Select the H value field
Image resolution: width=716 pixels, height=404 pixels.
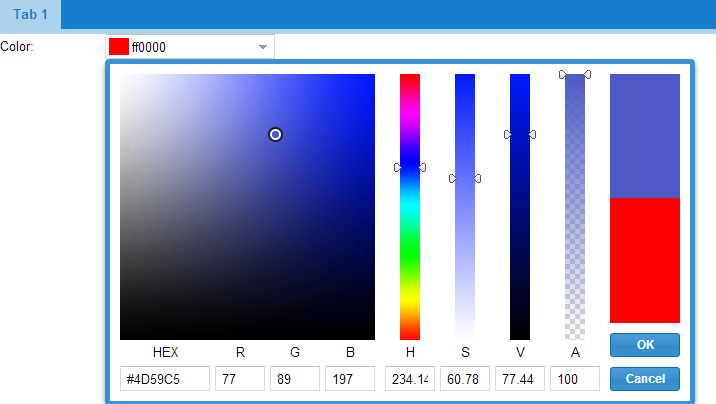coord(410,379)
